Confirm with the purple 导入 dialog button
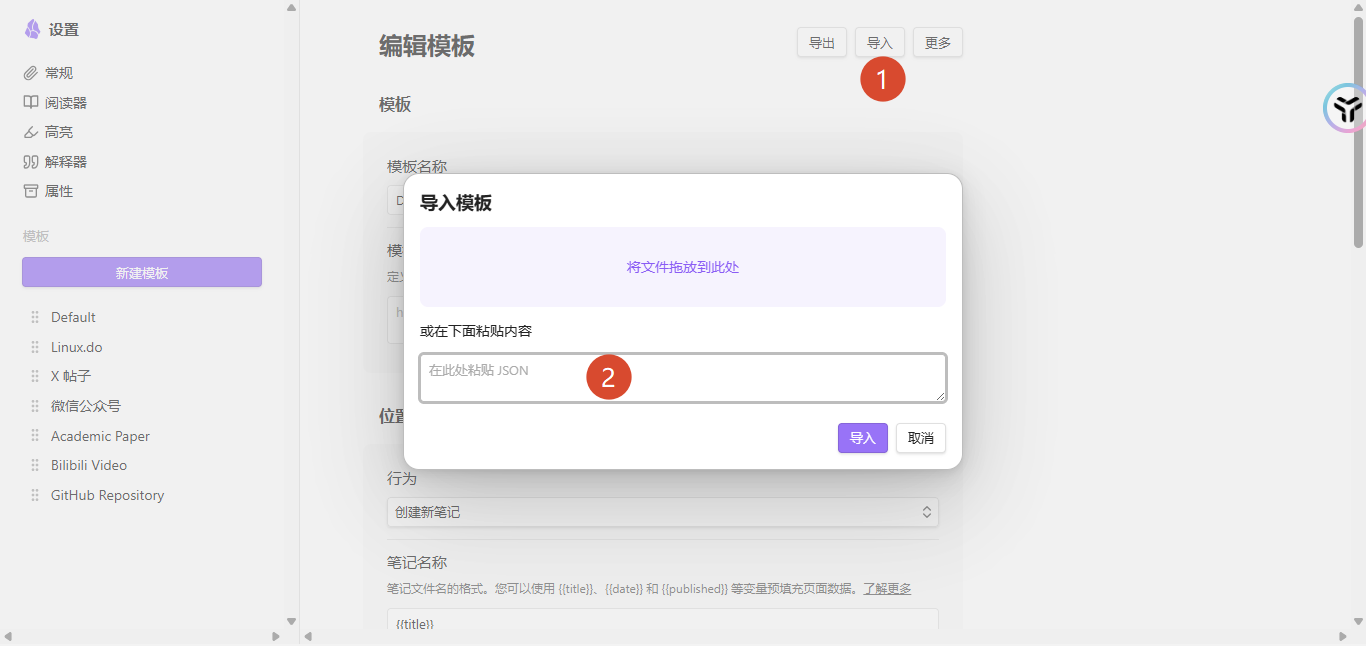 coord(863,438)
